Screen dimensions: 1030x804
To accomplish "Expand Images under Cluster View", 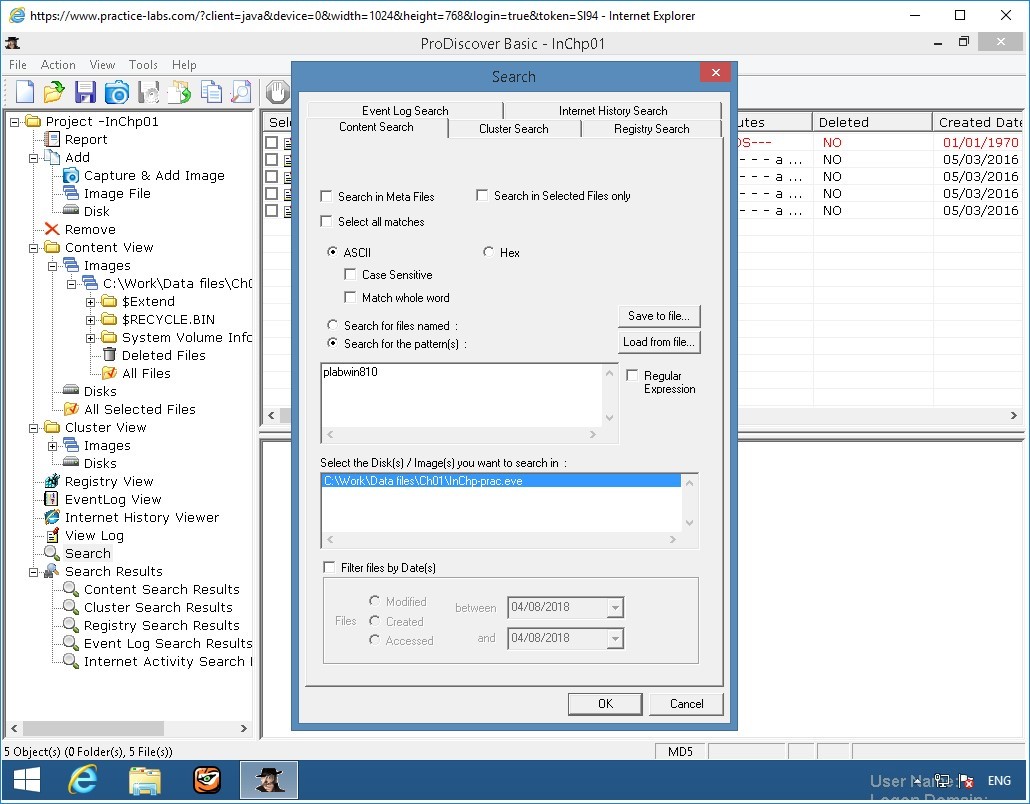I will [x=53, y=446].
